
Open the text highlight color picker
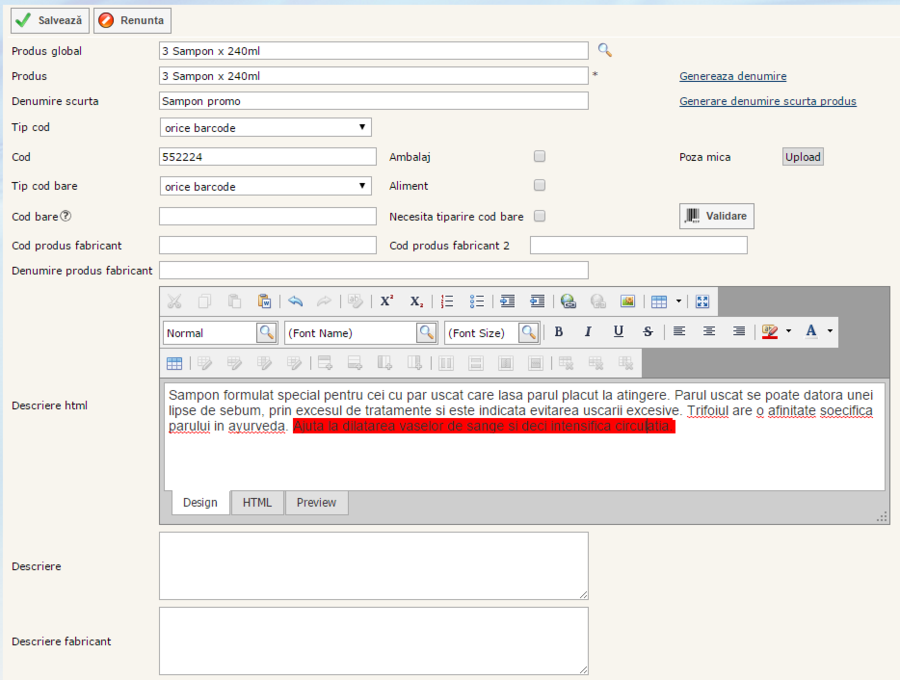(x=769, y=332)
